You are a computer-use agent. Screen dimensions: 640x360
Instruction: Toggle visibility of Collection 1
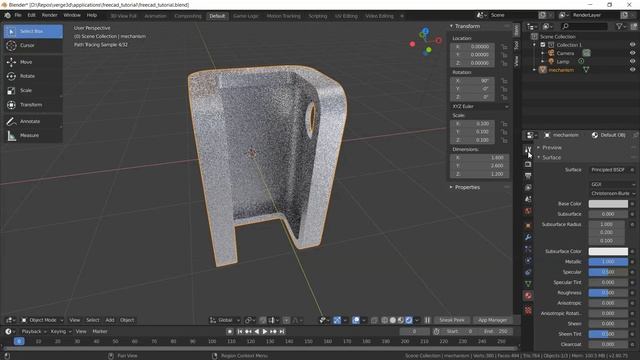point(632,45)
